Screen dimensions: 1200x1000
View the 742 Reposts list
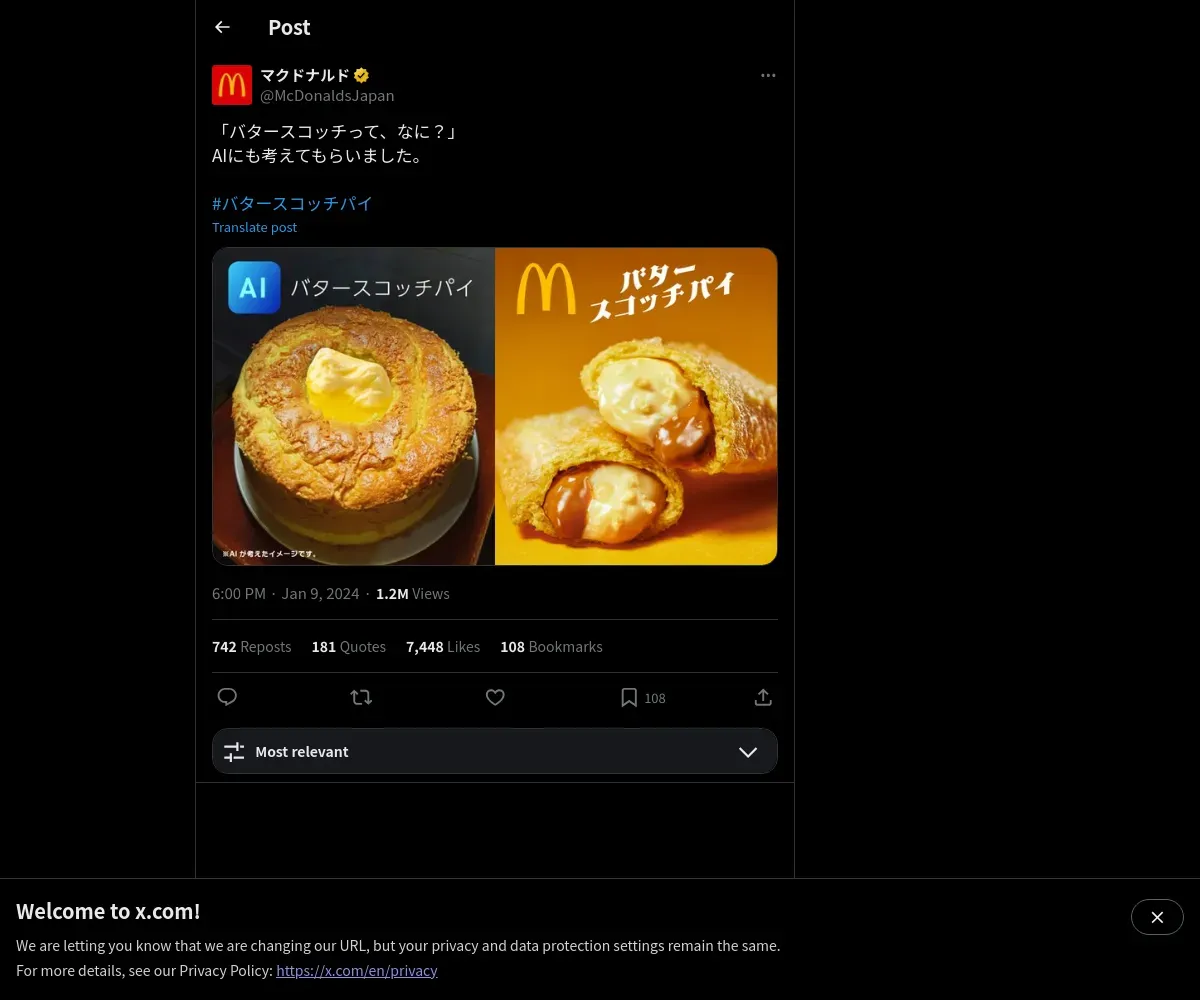tap(251, 647)
